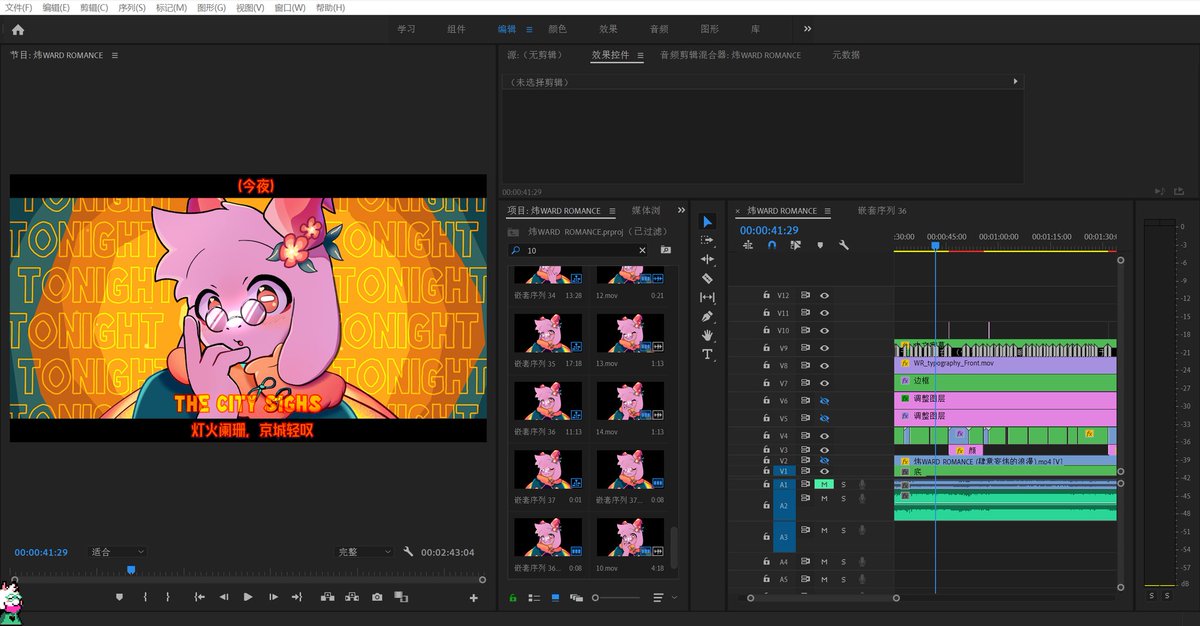Open 序列(S) menu
Image resolution: width=1200 pixels, height=626 pixels.
coord(132,7)
